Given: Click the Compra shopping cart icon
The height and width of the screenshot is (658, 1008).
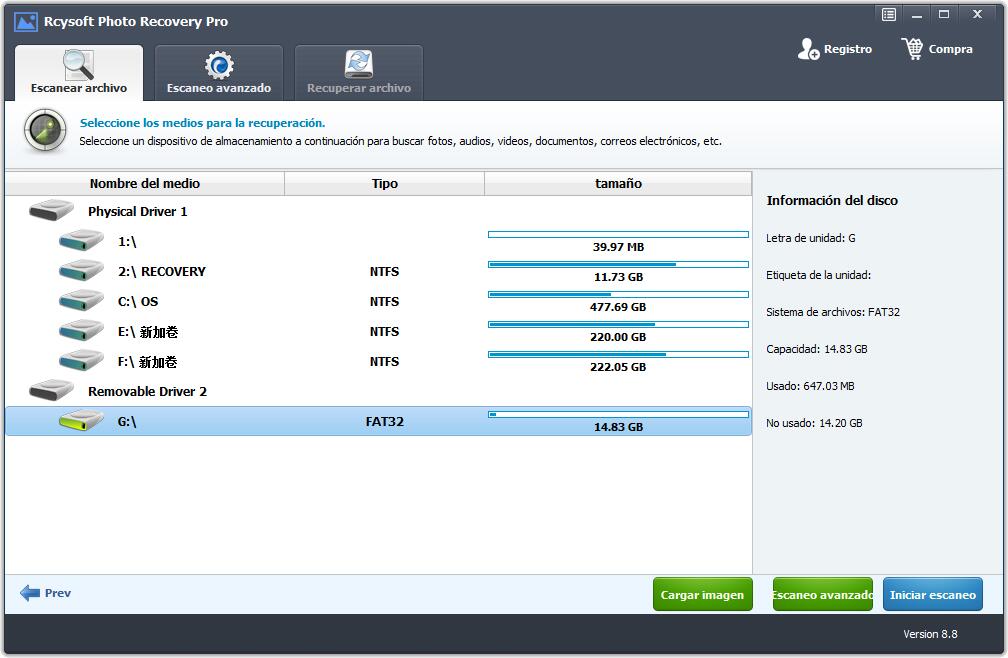Looking at the screenshot, I should tap(912, 49).
